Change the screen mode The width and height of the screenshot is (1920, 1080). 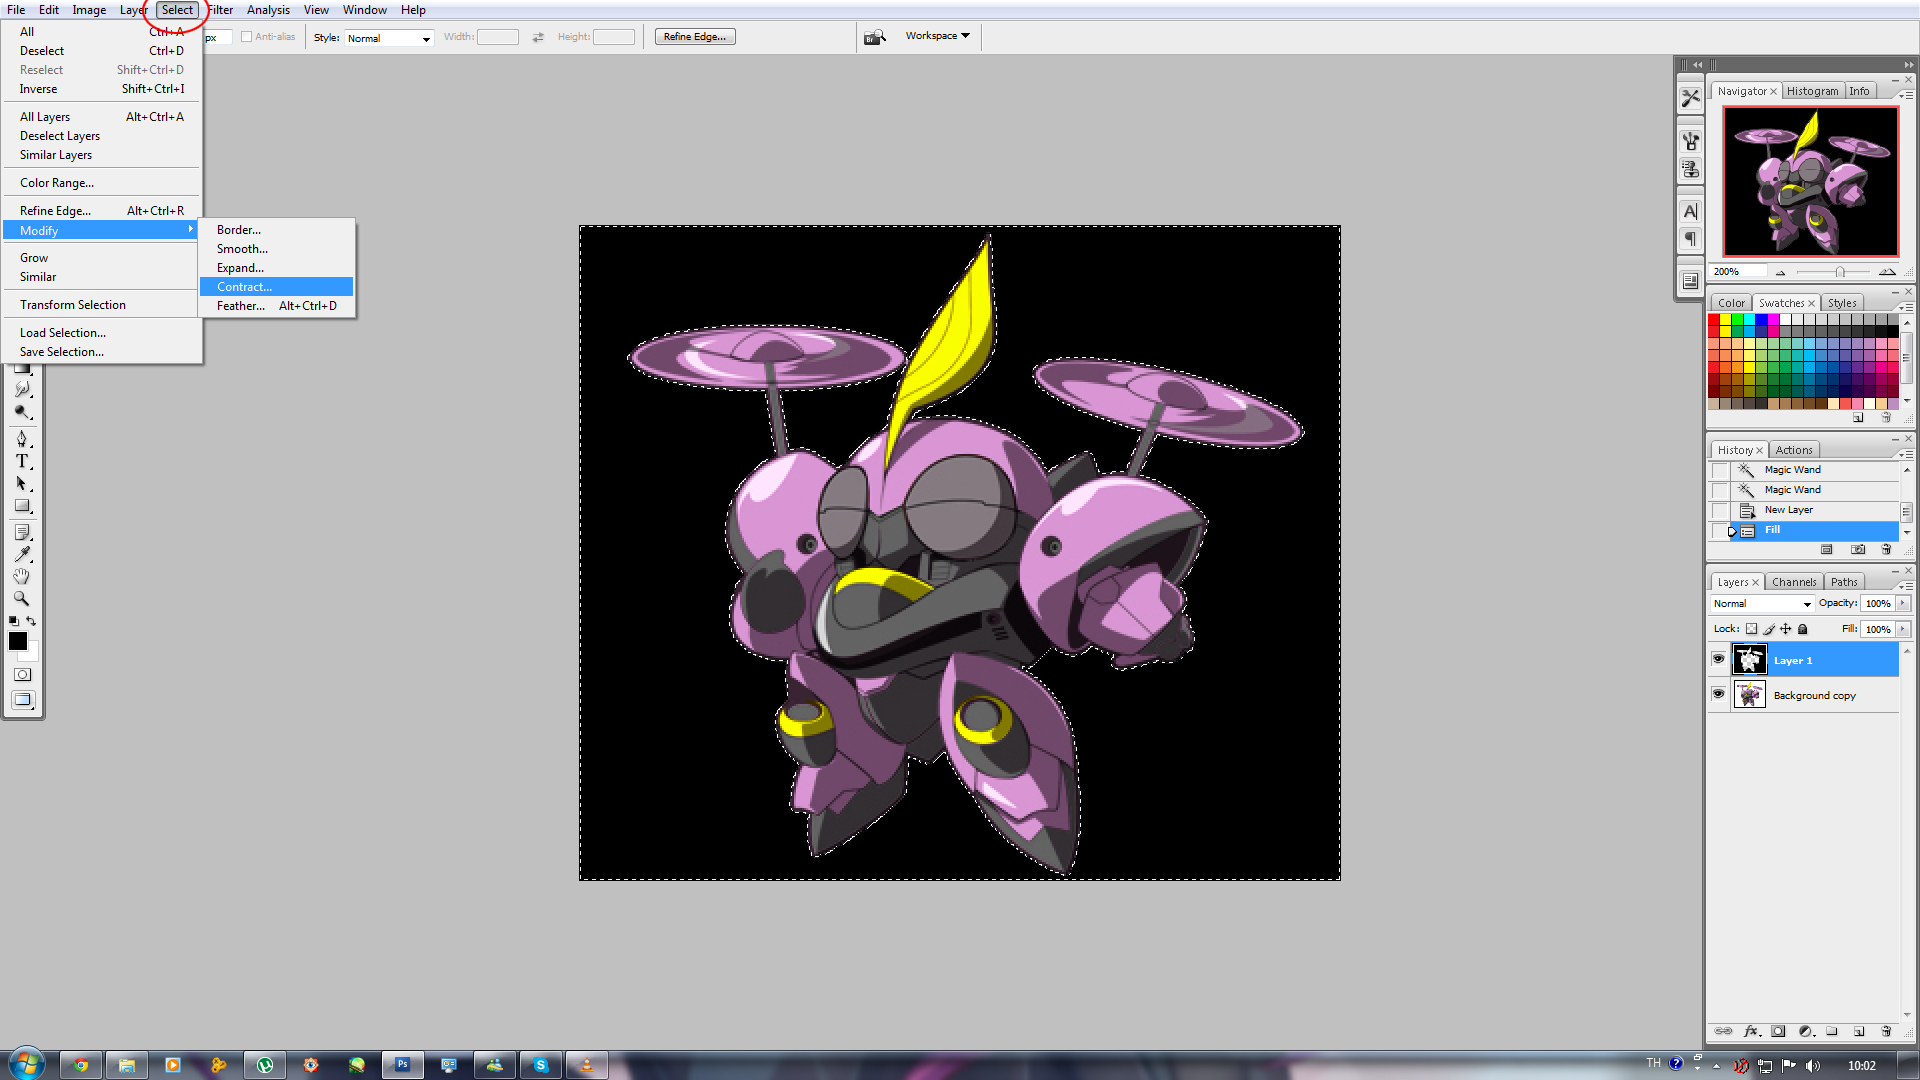point(22,700)
